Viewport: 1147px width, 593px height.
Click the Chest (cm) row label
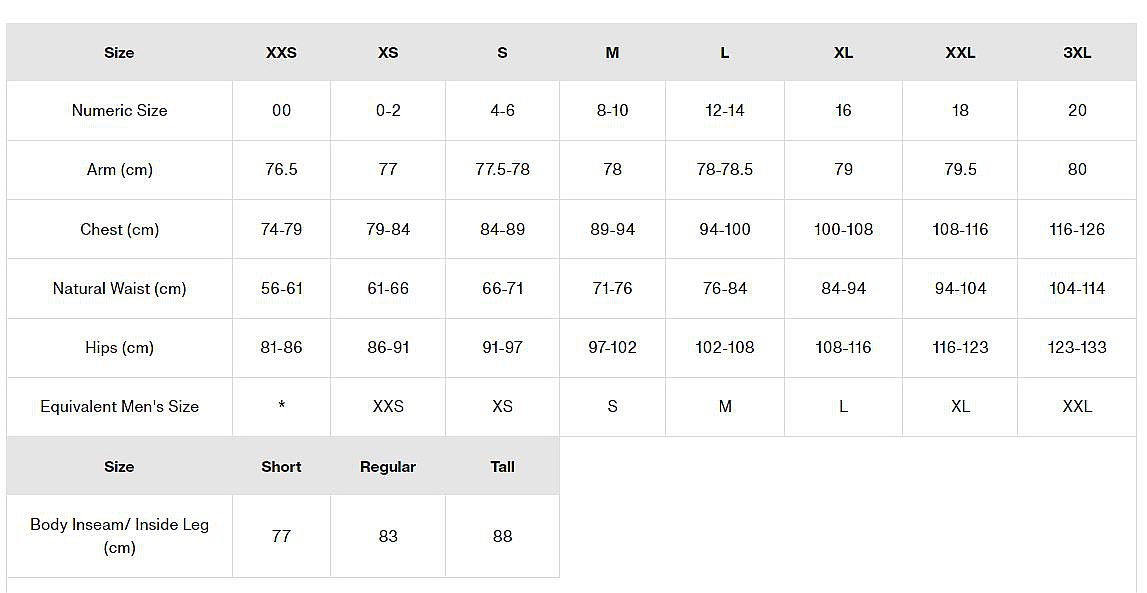click(x=119, y=230)
